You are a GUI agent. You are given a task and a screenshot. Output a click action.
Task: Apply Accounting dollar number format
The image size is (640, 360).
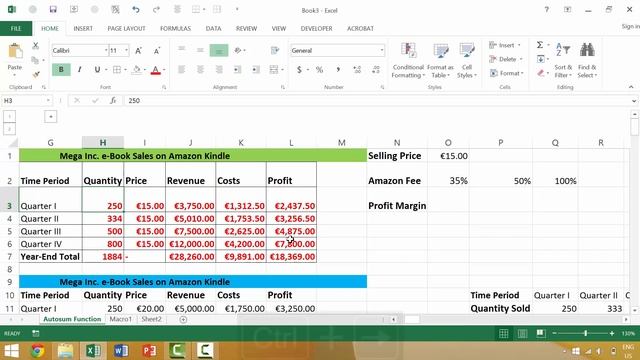click(x=299, y=70)
